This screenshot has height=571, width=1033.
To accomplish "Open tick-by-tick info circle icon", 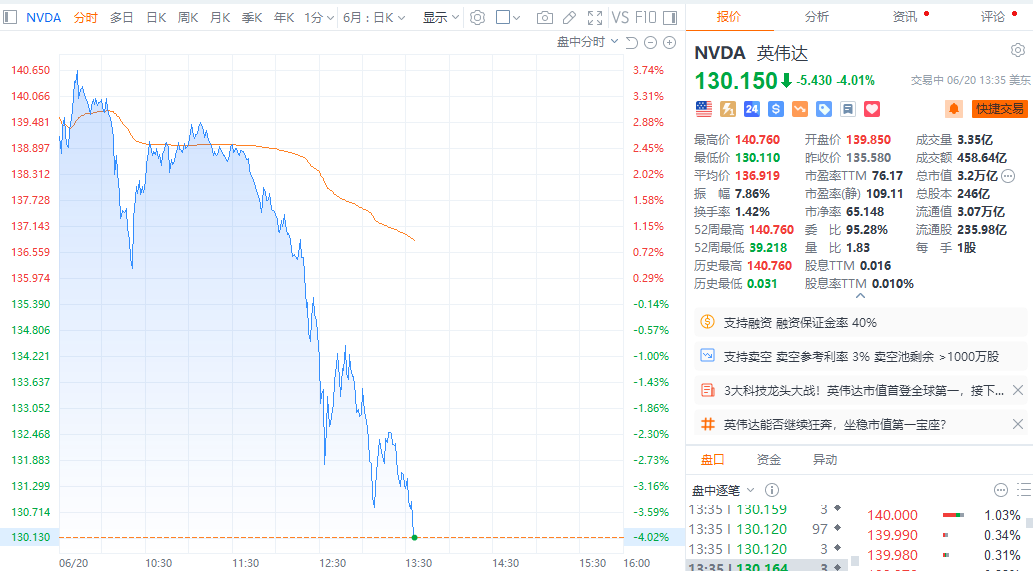I will pyautogui.click(x=771, y=490).
